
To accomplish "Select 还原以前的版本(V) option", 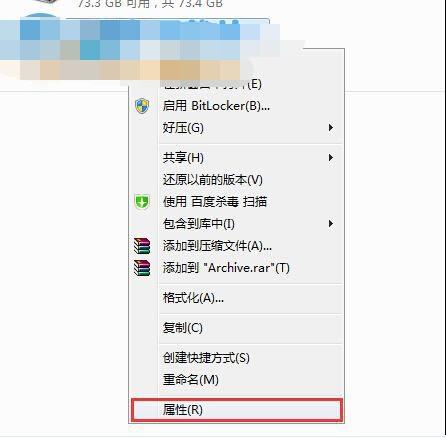I will click(236, 180).
